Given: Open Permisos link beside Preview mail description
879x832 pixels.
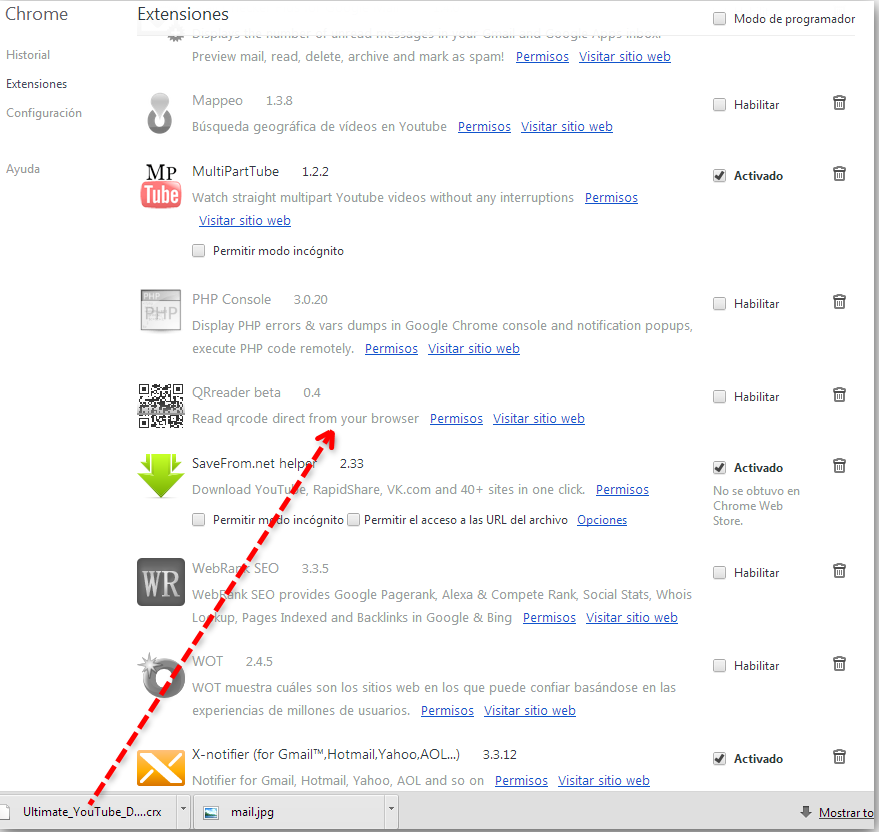Looking at the screenshot, I should [542, 57].
